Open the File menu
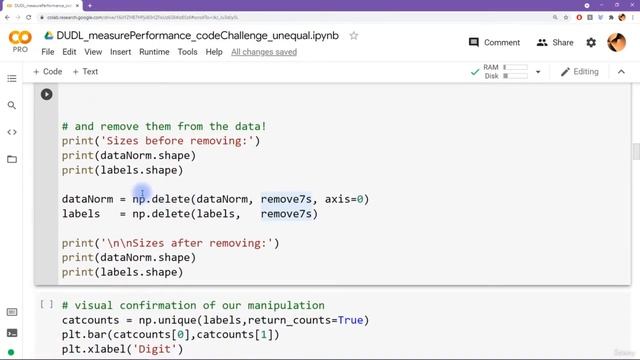The width and height of the screenshot is (640, 360). click(47, 52)
